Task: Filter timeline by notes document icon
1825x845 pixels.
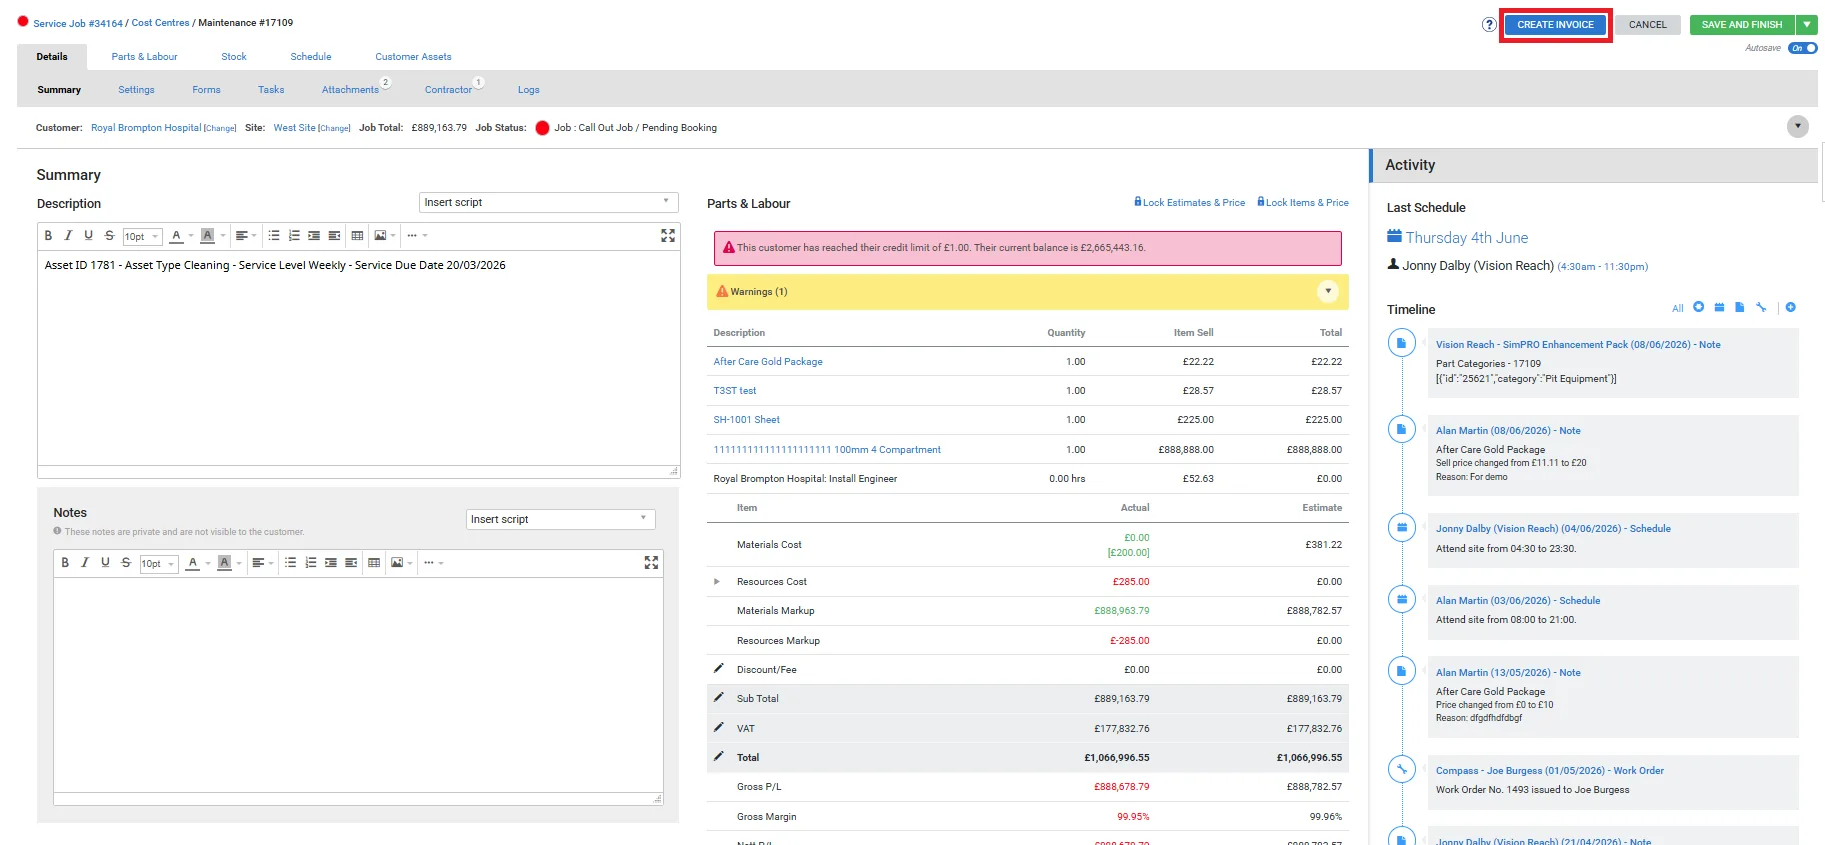Action: (1740, 307)
